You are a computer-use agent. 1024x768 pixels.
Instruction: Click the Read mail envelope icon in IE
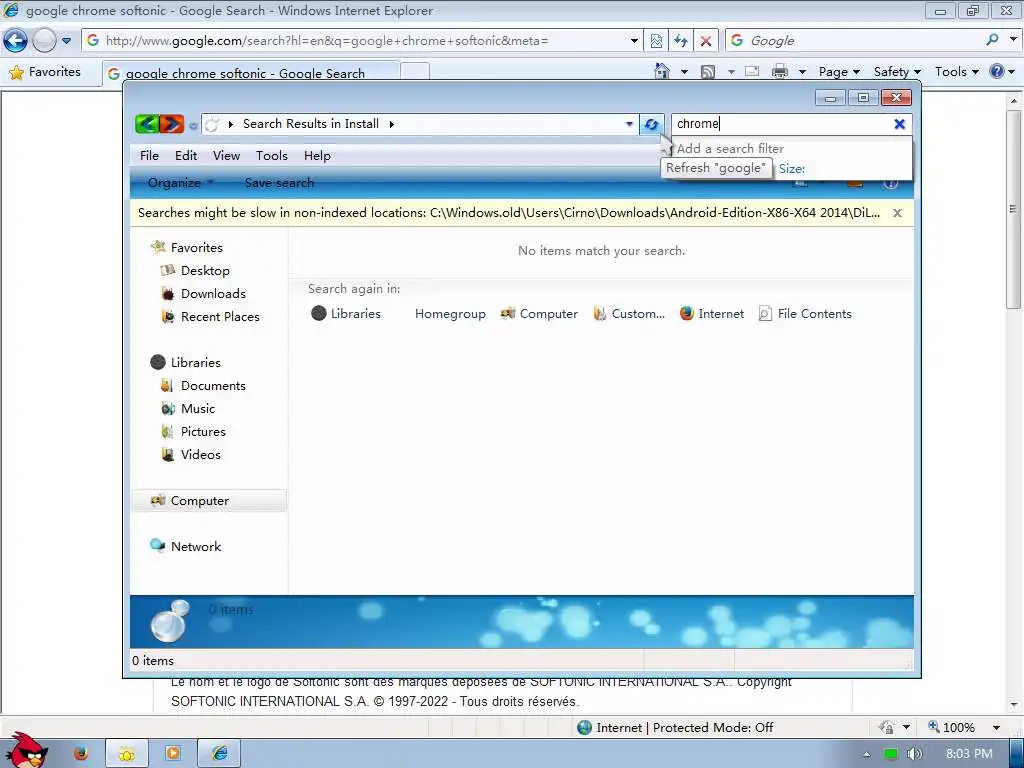point(752,71)
